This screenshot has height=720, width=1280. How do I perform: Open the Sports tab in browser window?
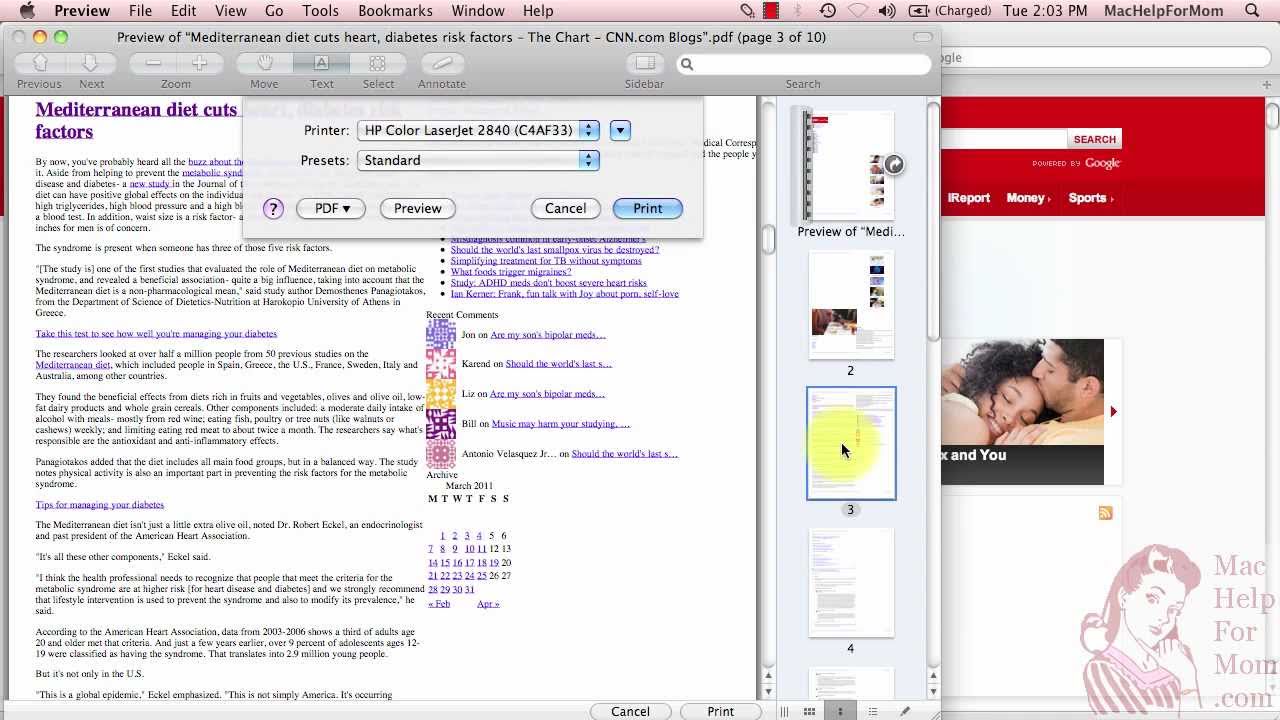pyautogui.click(x=1090, y=198)
